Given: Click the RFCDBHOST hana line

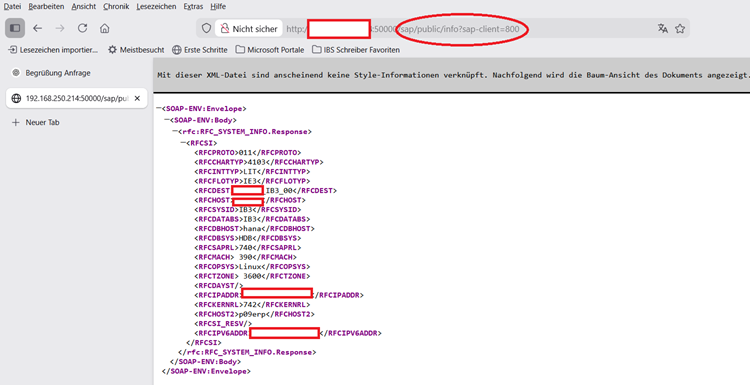Looking at the screenshot, I should coord(254,229).
